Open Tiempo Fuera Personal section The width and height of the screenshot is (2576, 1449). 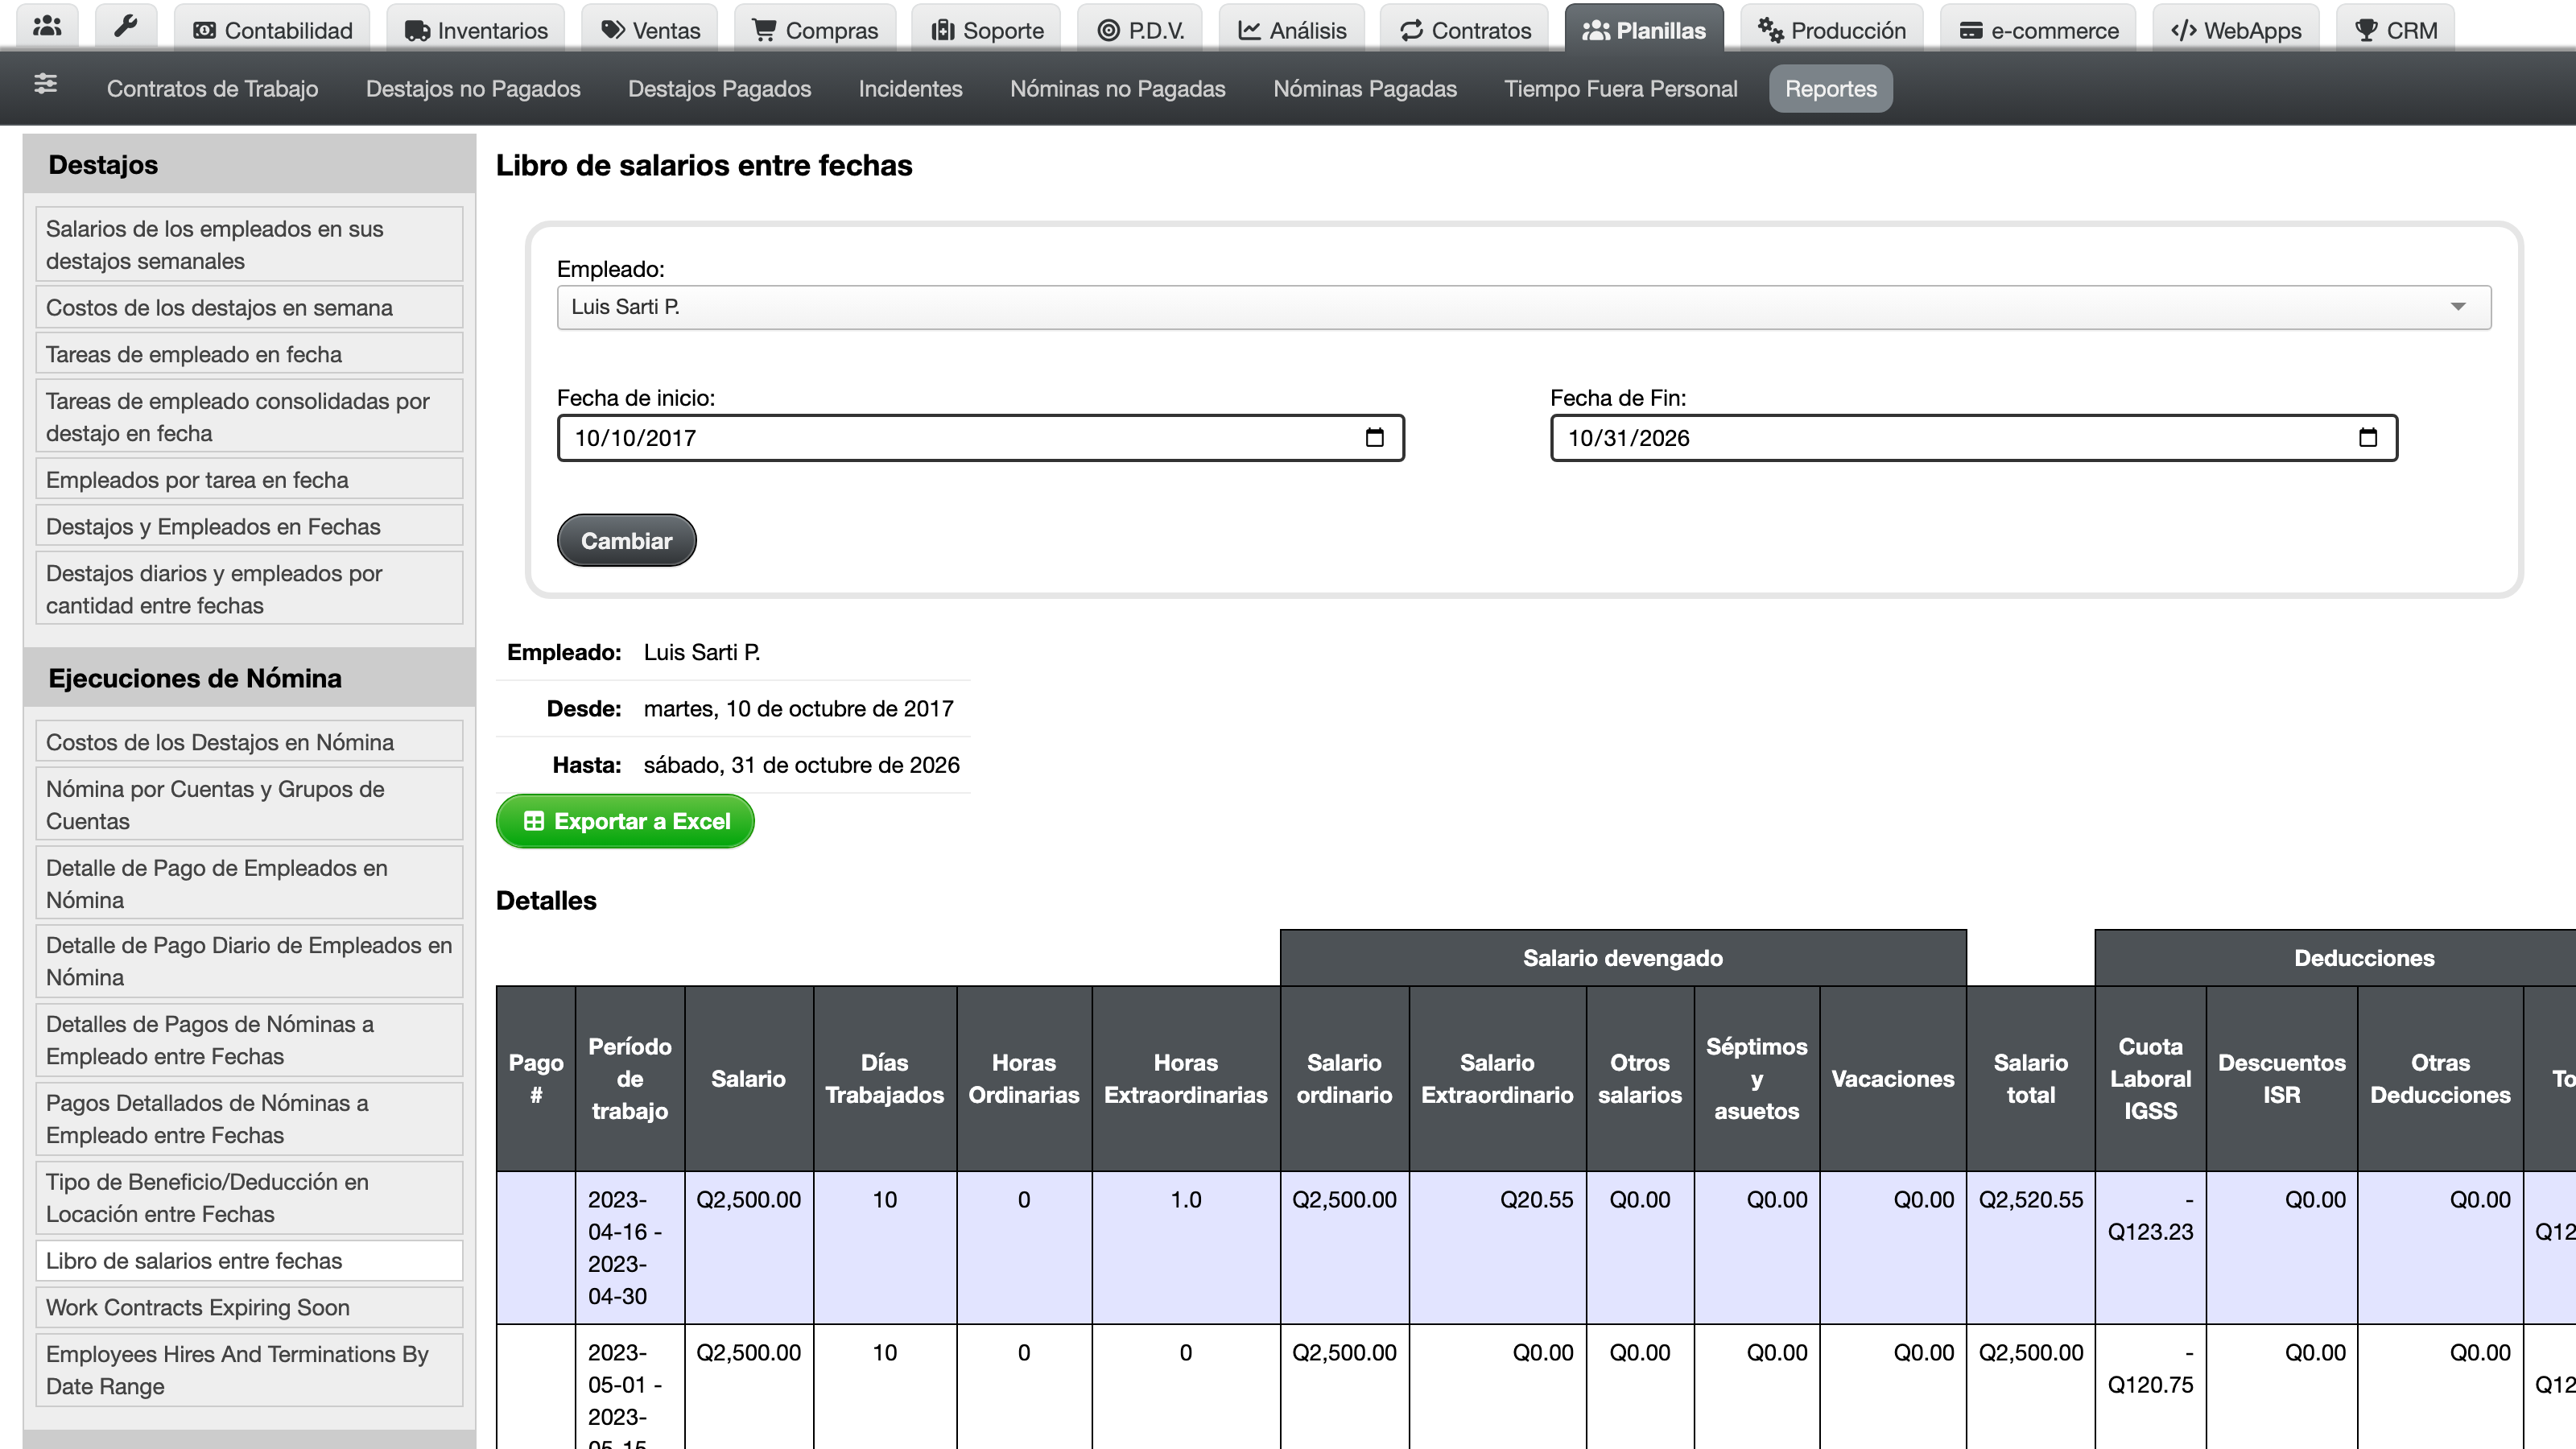1620,89
